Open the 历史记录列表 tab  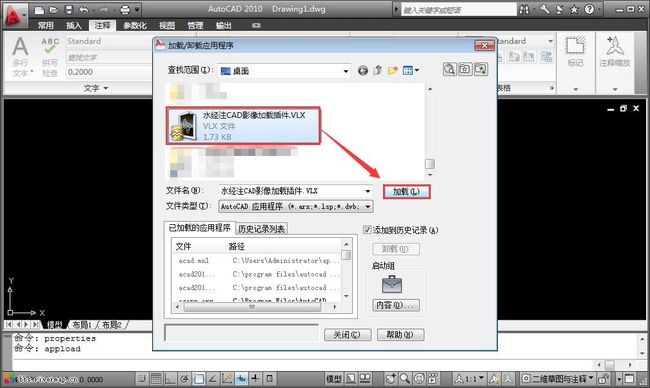(261, 228)
